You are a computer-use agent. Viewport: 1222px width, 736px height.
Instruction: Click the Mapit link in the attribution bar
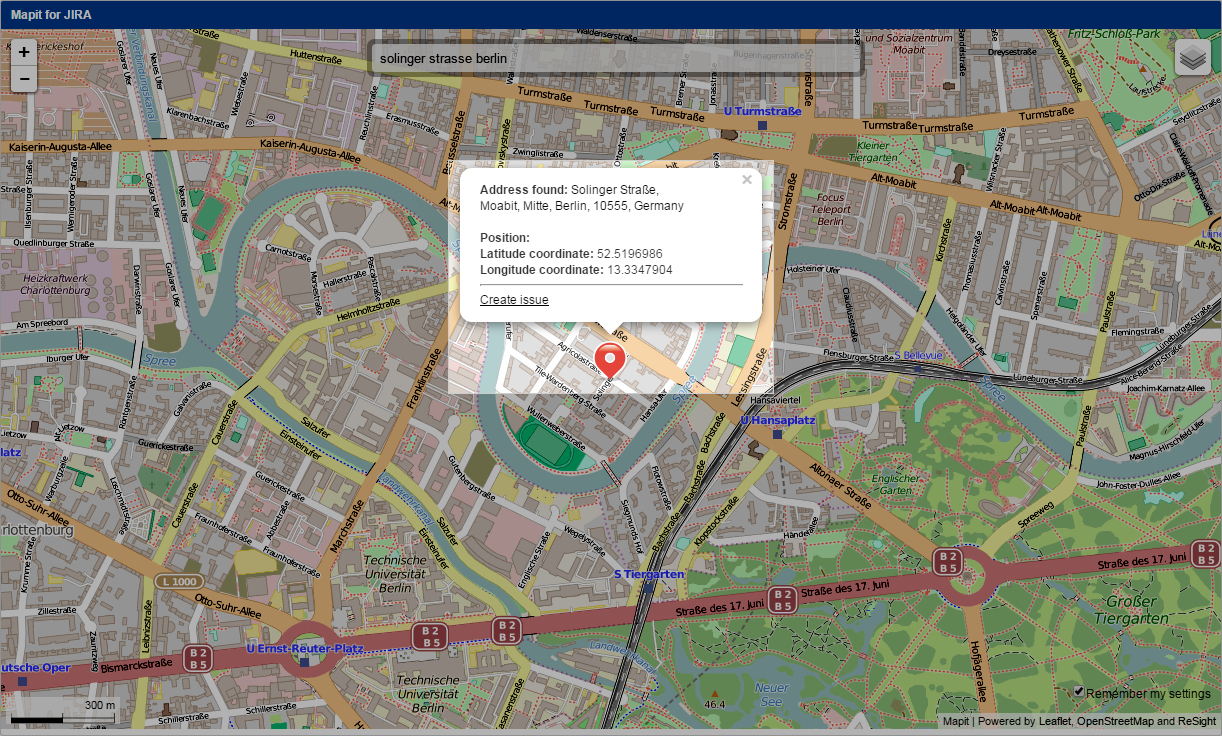click(956, 720)
